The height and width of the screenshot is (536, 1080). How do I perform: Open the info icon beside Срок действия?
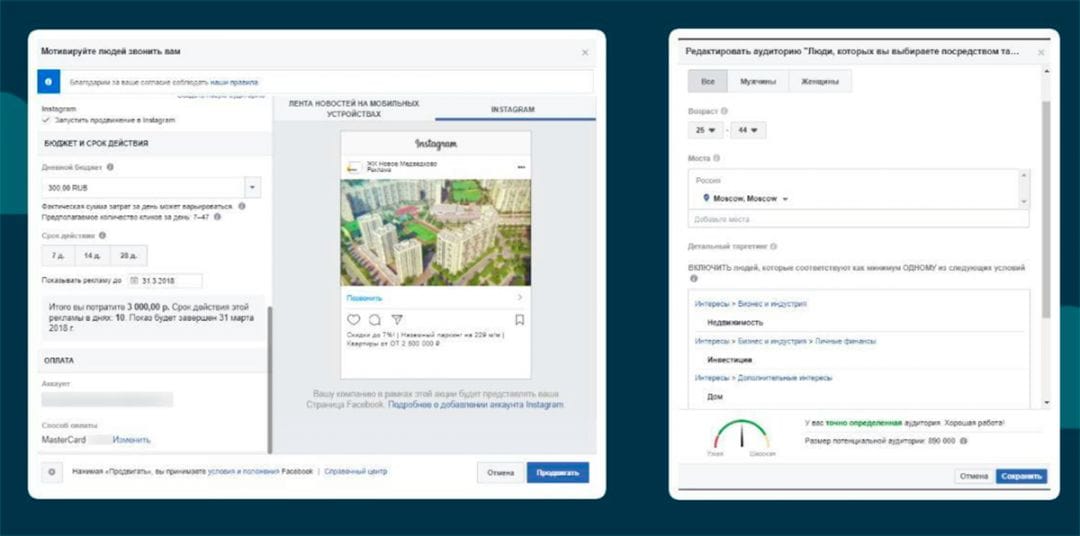coord(102,236)
